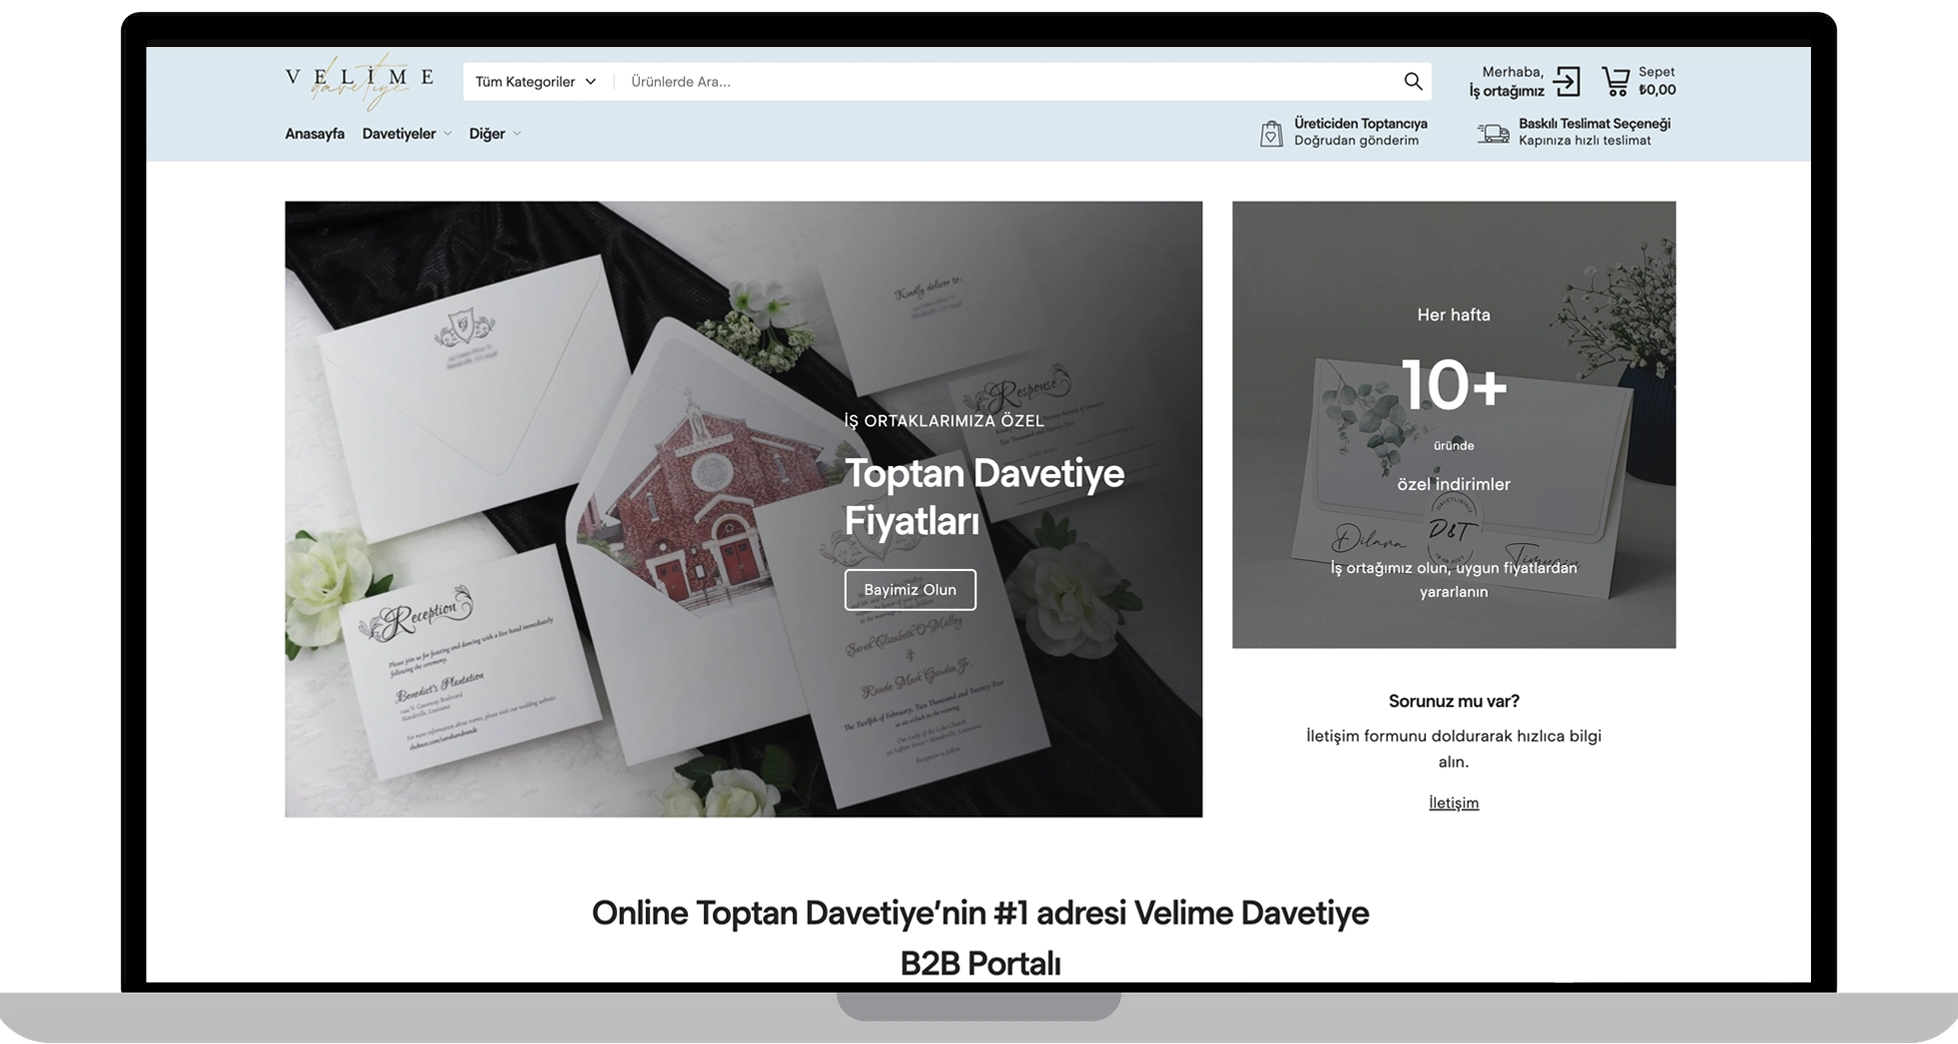Go to Anasayfa
The width and height of the screenshot is (1958, 1044).
click(314, 134)
